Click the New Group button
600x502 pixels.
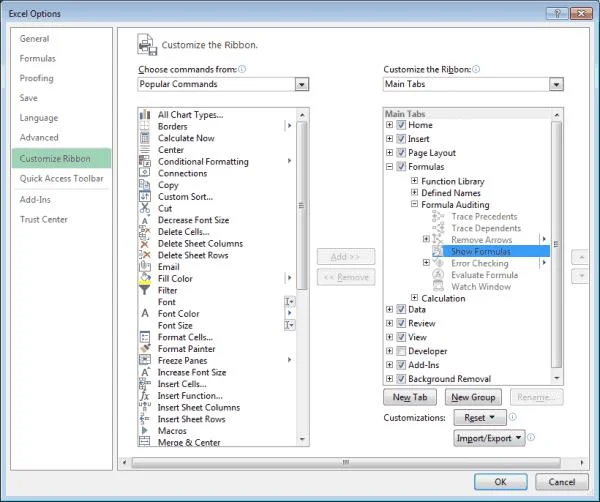pos(473,397)
